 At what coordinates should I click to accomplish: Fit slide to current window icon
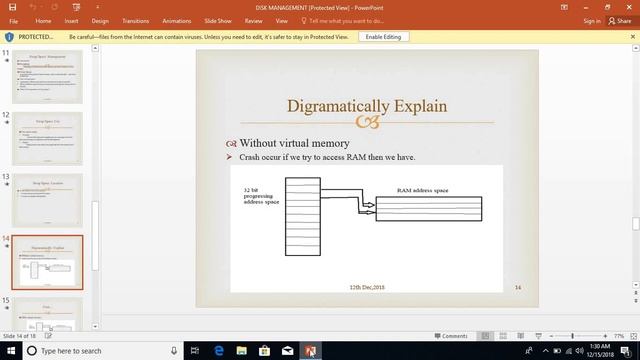coord(633,336)
